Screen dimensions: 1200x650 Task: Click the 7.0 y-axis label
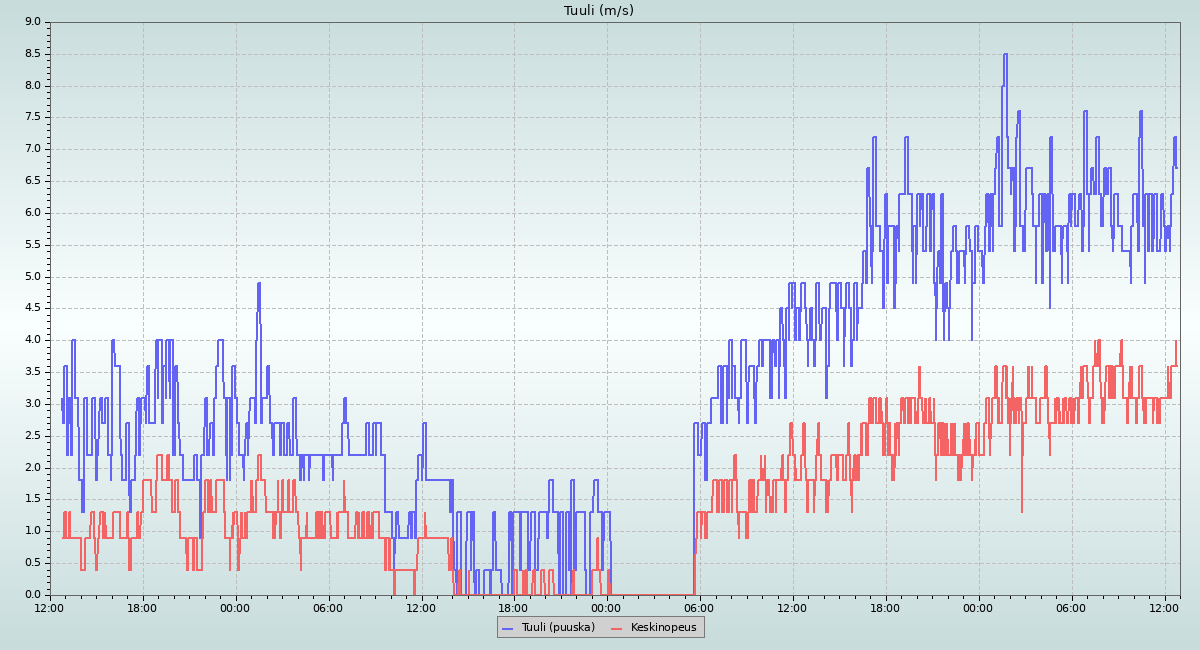(x=33, y=149)
